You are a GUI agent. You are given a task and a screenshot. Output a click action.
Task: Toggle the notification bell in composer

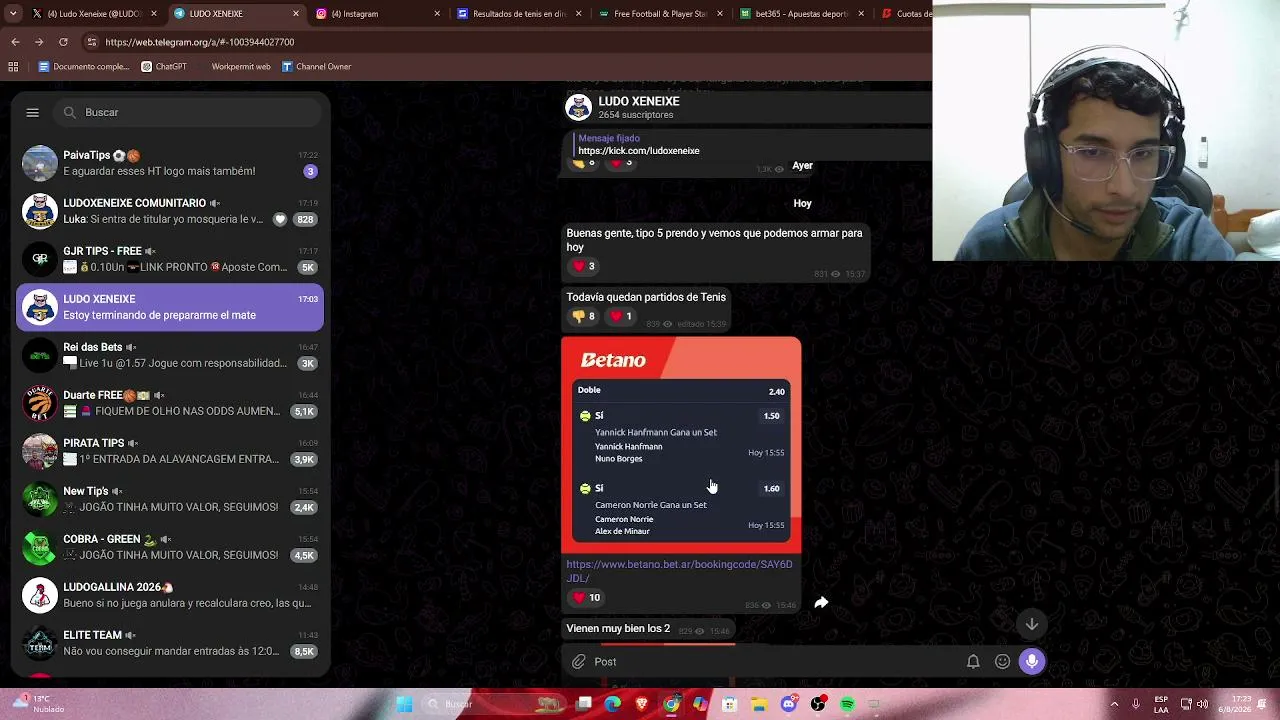coord(973,662)
